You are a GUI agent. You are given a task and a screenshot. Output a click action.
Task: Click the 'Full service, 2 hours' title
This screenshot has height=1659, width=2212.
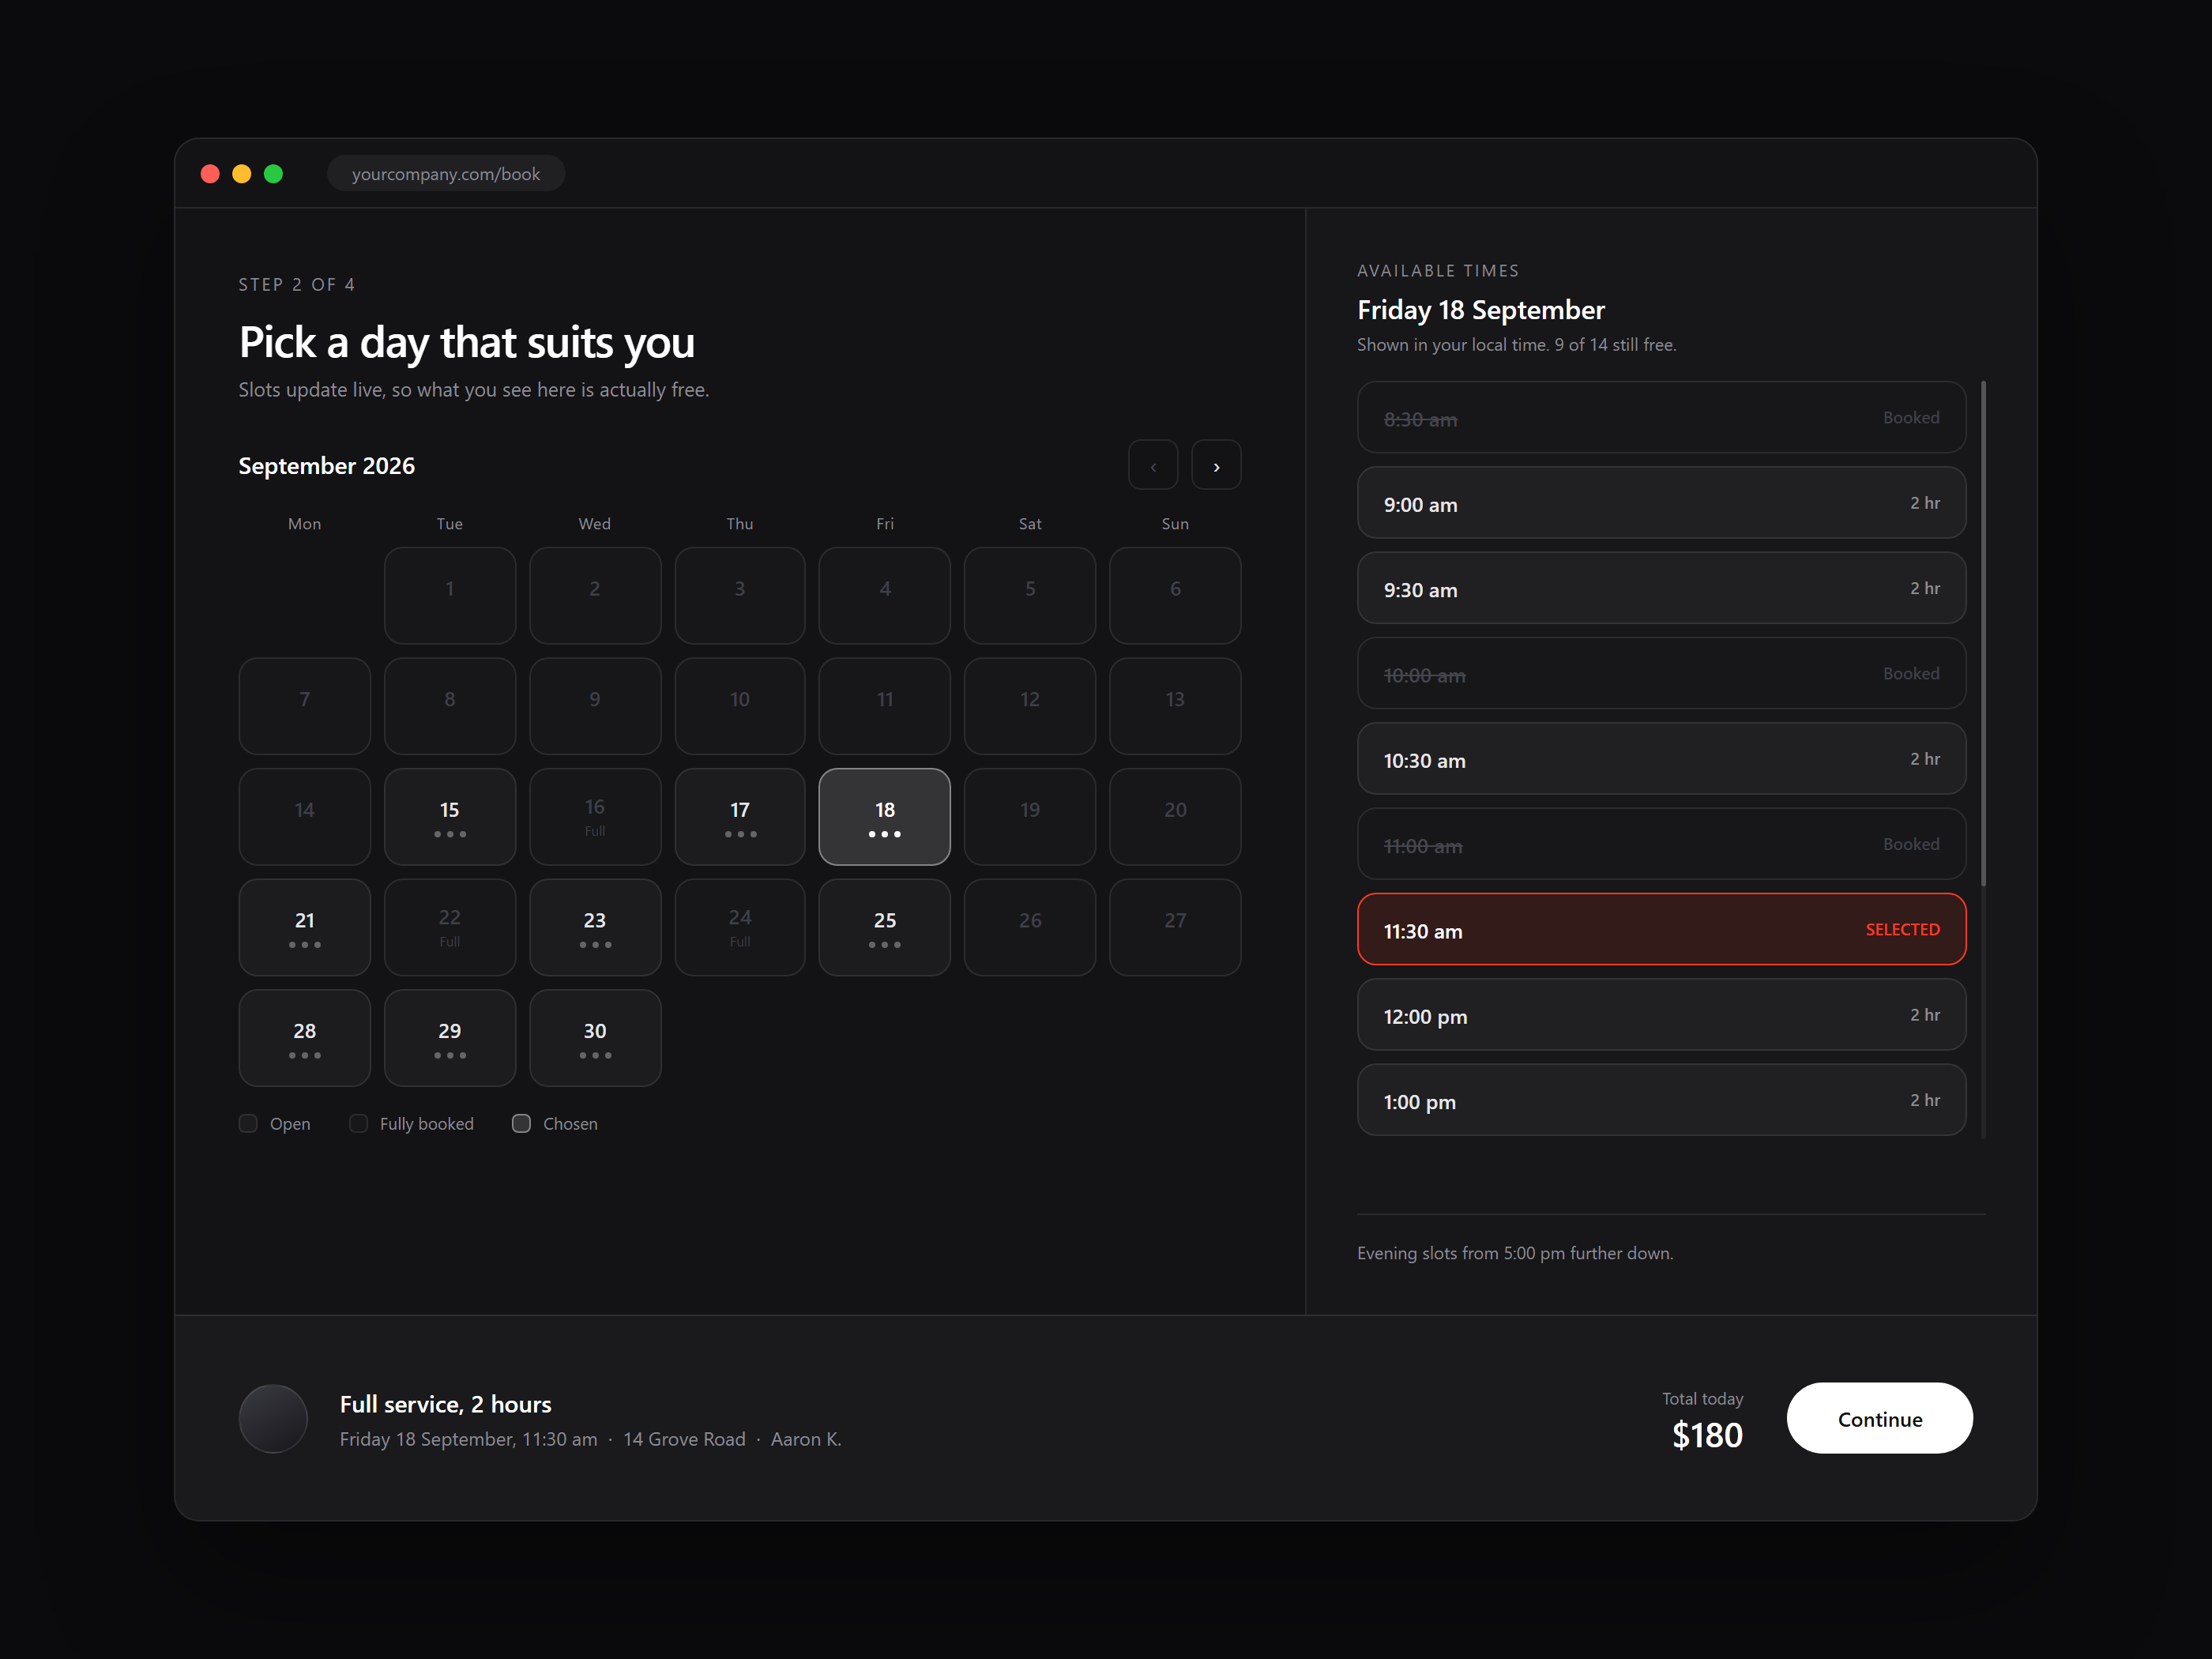(446, 1404)
